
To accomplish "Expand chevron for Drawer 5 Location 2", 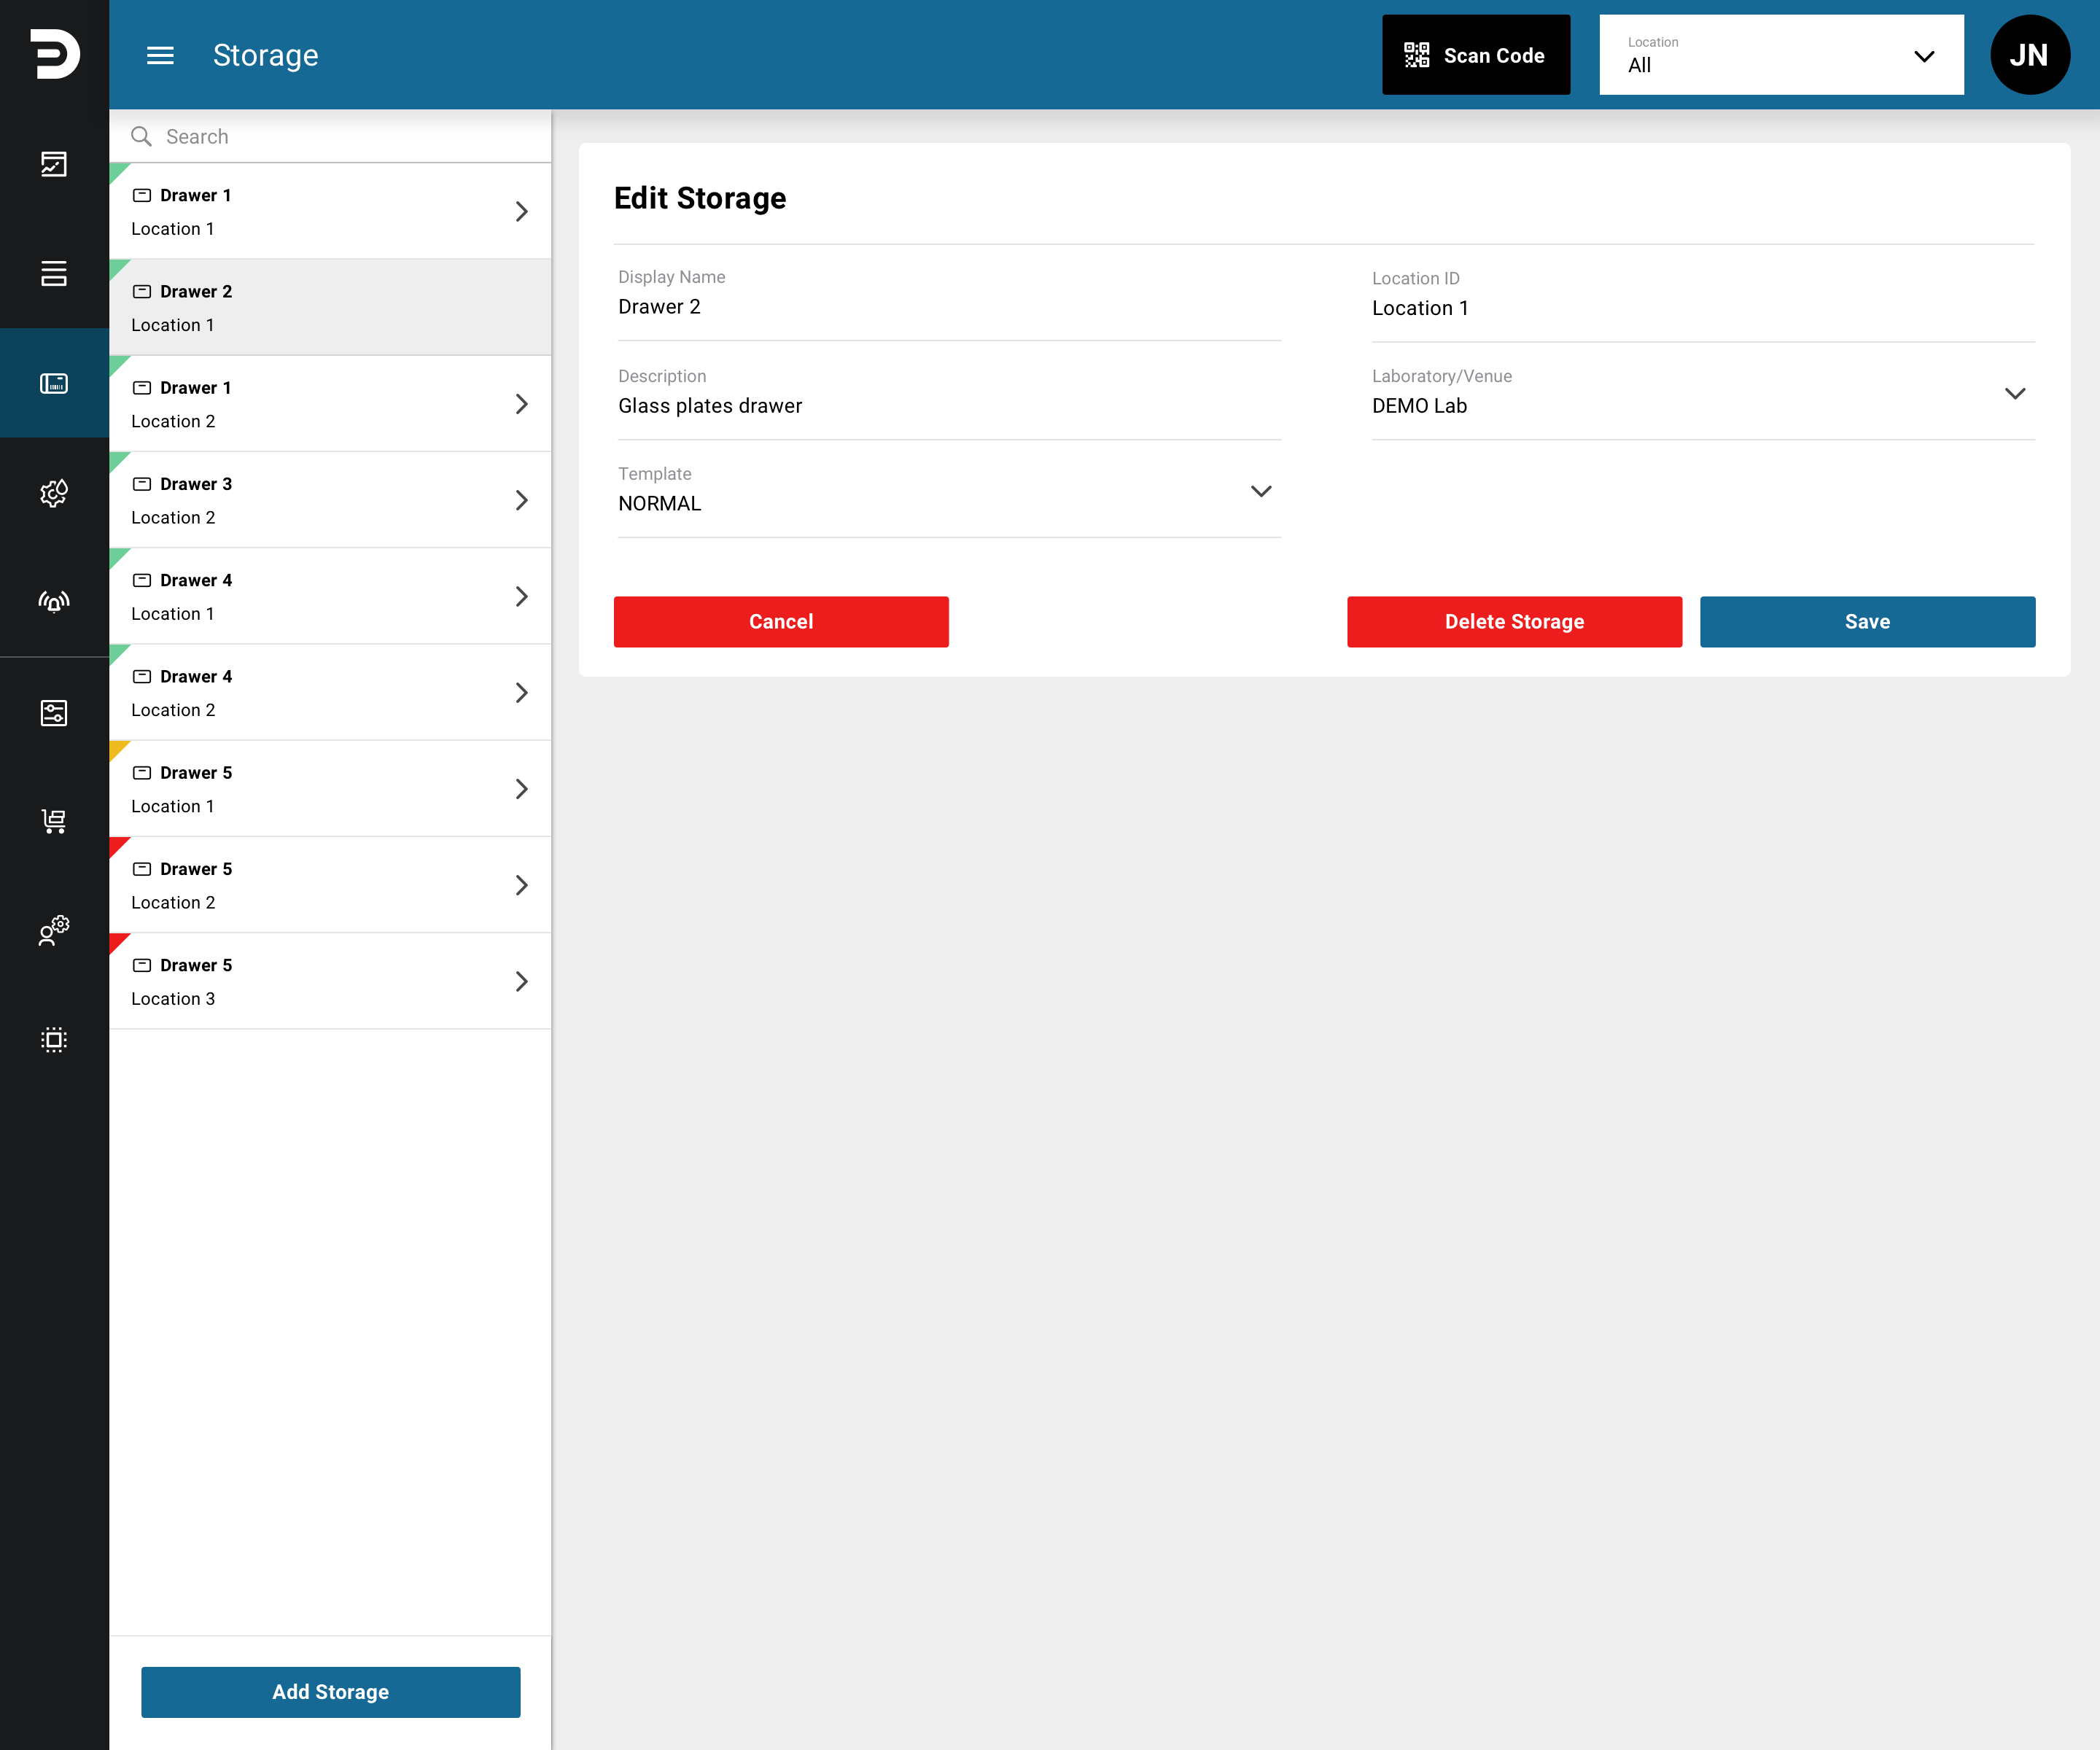I will tap(522, 885).
